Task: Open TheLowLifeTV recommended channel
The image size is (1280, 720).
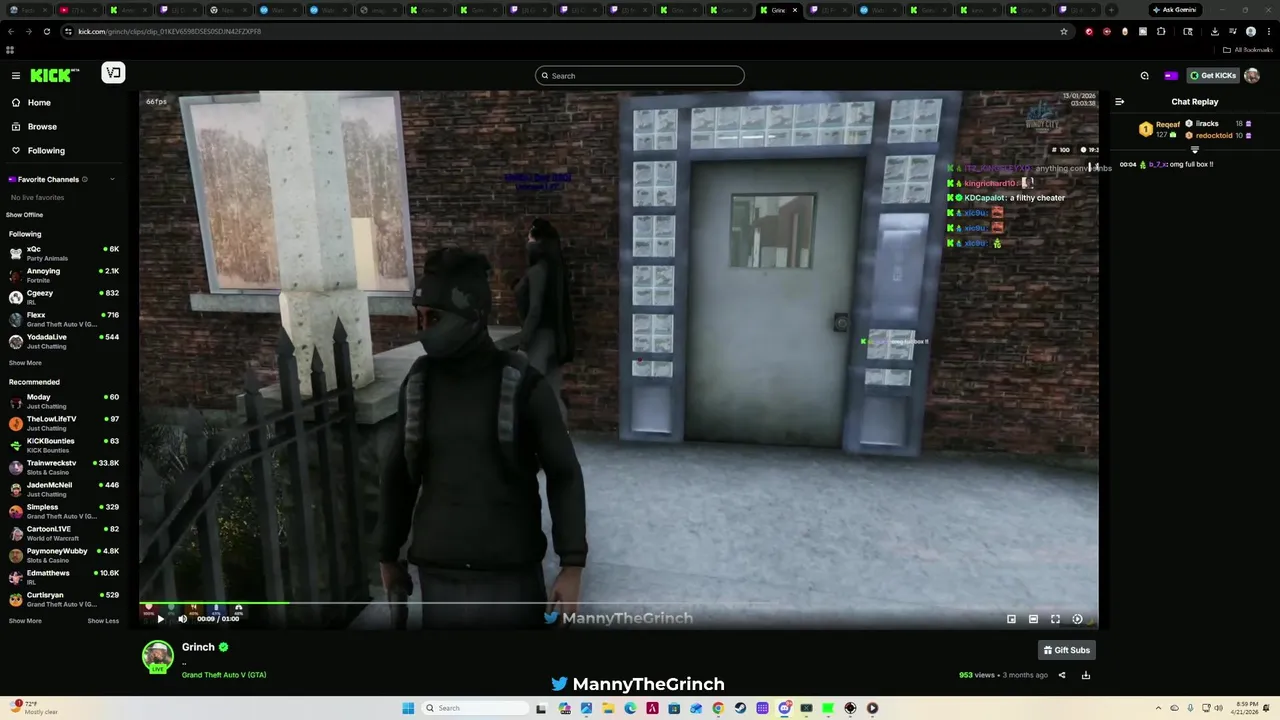Action: tap(64, 423)
